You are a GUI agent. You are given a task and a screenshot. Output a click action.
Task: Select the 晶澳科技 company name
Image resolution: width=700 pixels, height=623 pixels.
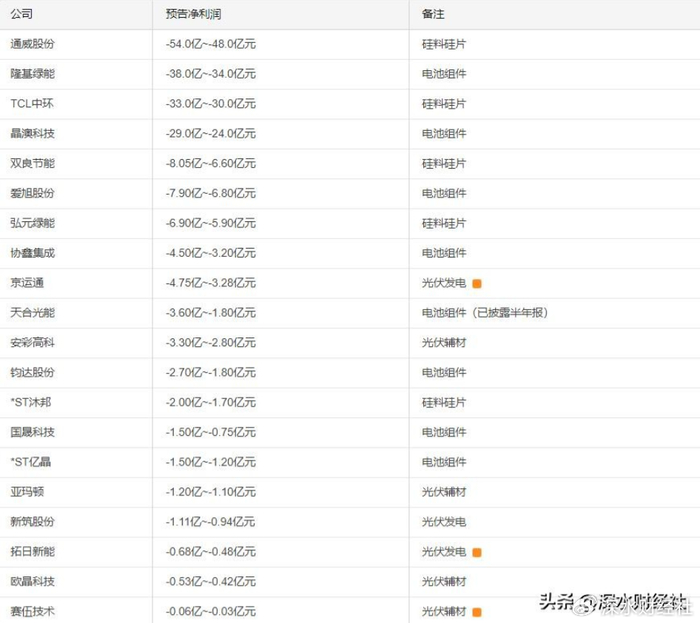[33, 133]
